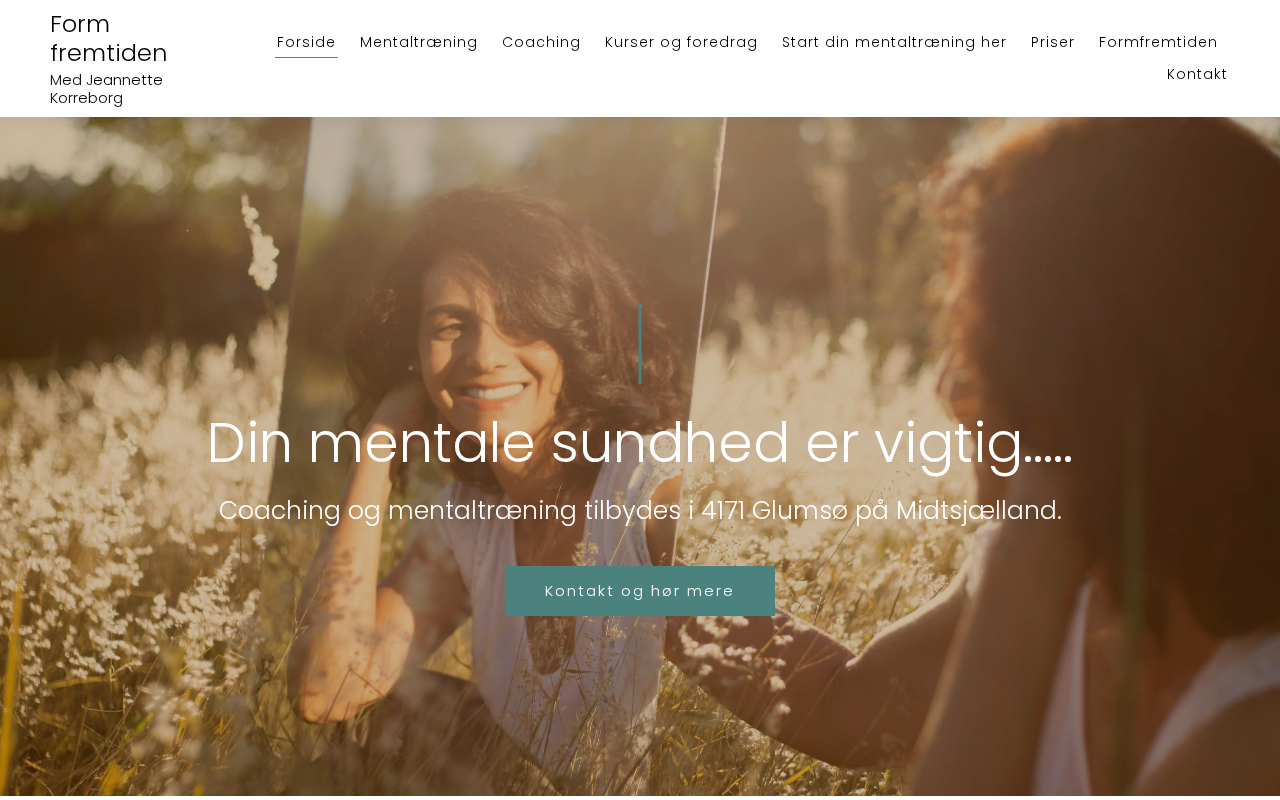The image size is (1280, 800).
Task: Click the Med Jeannette Korreborg tagline
Action: click(106, 89)
